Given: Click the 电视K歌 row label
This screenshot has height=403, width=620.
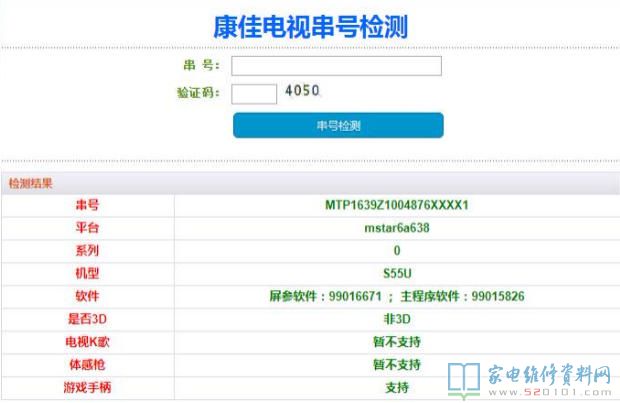Looking at the screenshot, I should pyautogui.click(x=87, y=342).
